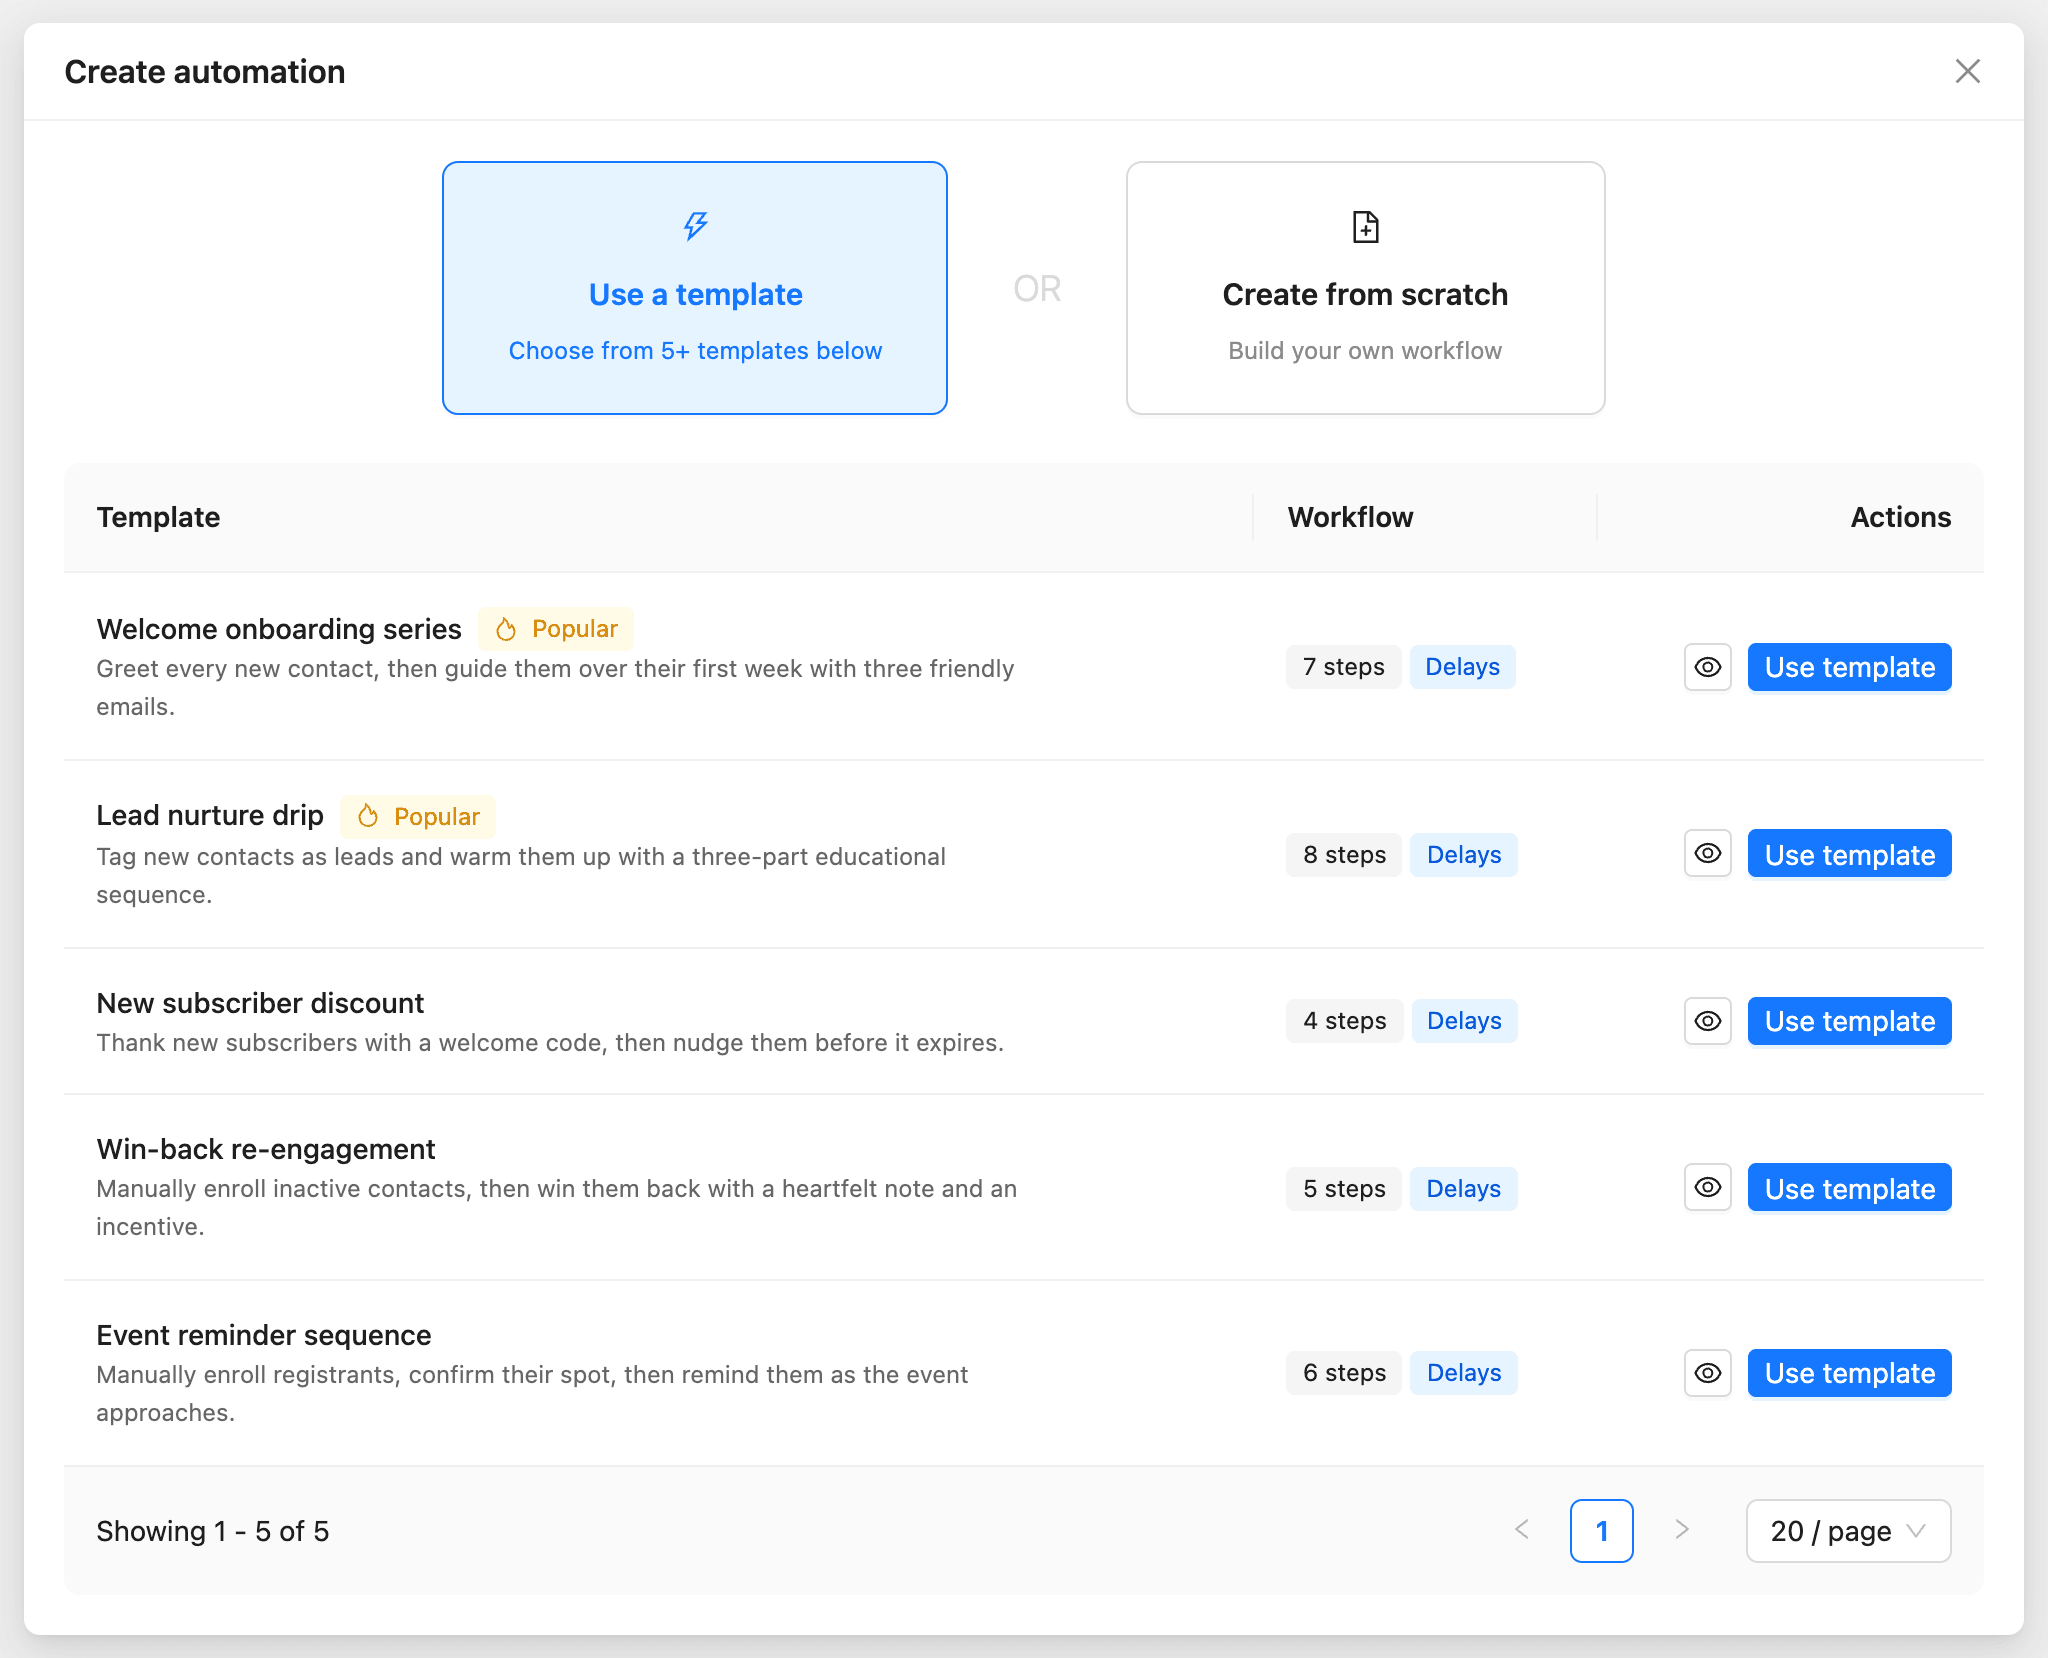Preview the Win-back re-engagement template
Image resolution: width=2048 pixels, height=1658 pixels.
1707,1187
